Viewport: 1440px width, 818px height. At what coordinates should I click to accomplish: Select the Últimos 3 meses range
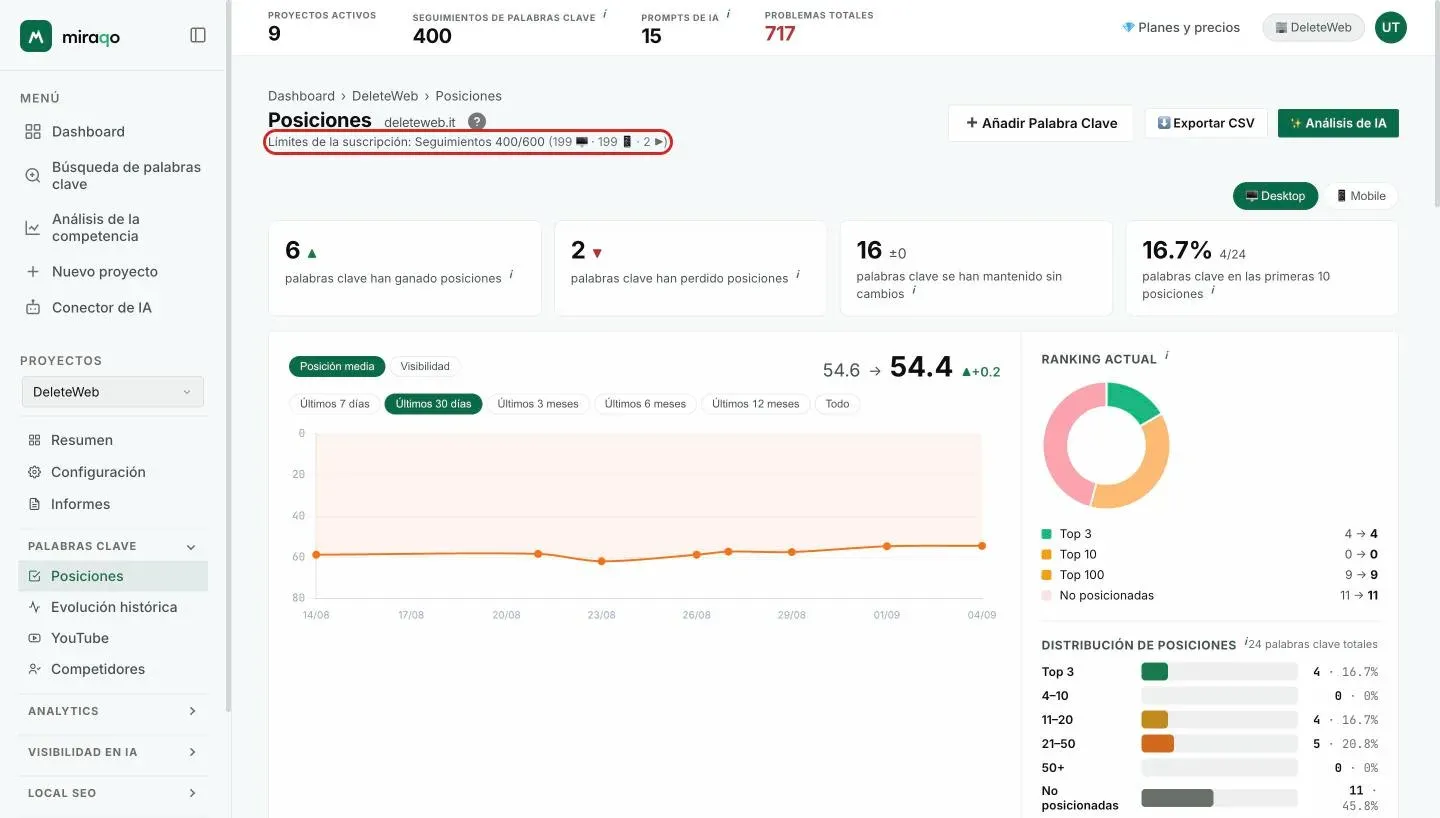(x=538, y=404)
